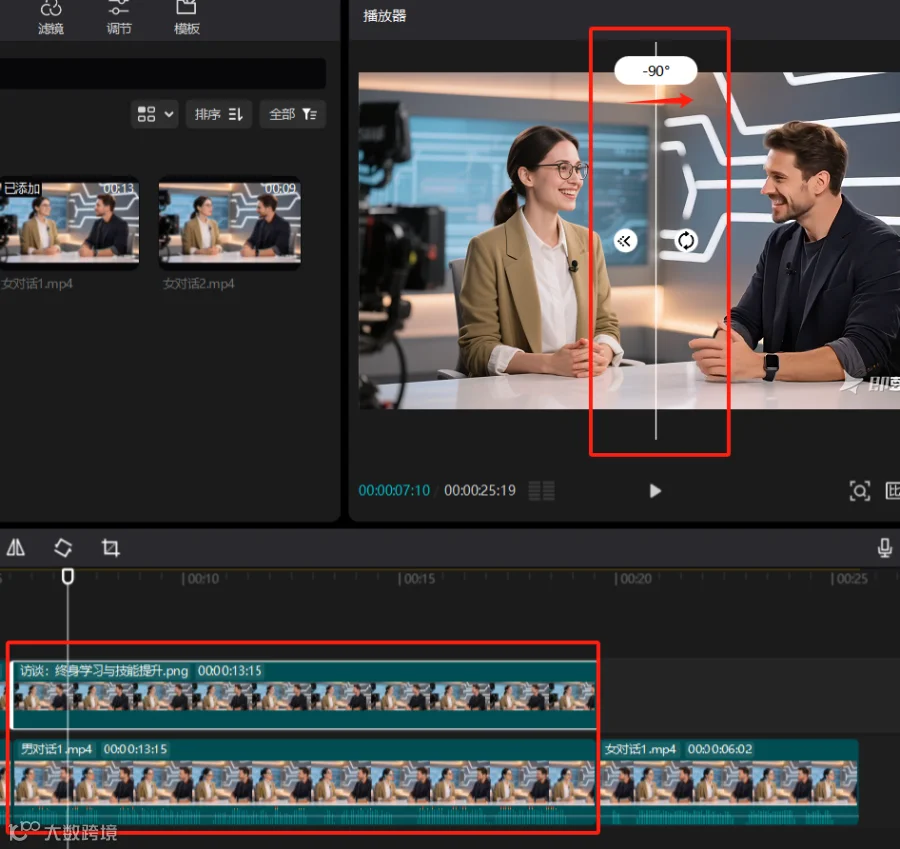Select the 女对话2.mp4 media thumbnail

click(229, 223)
